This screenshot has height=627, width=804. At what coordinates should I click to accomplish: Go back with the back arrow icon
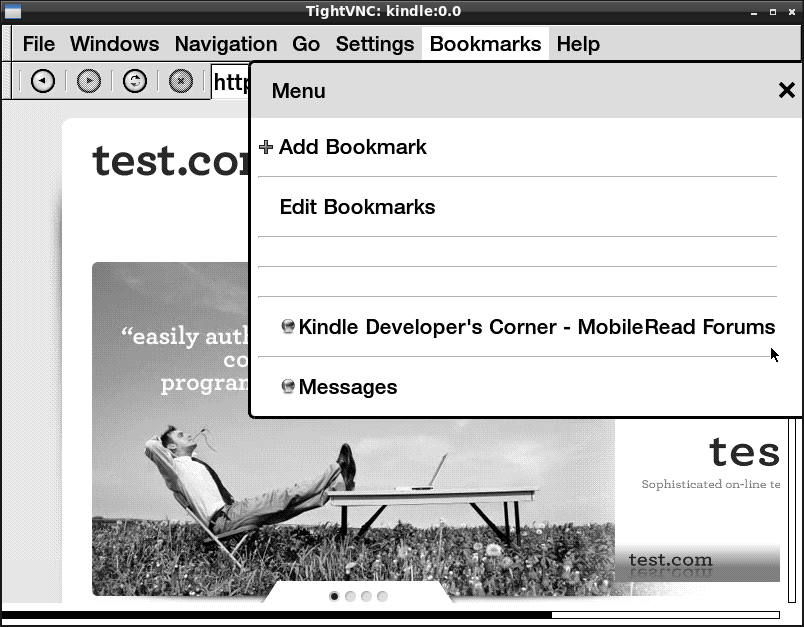pyautogui.click(x=43, y=81)
